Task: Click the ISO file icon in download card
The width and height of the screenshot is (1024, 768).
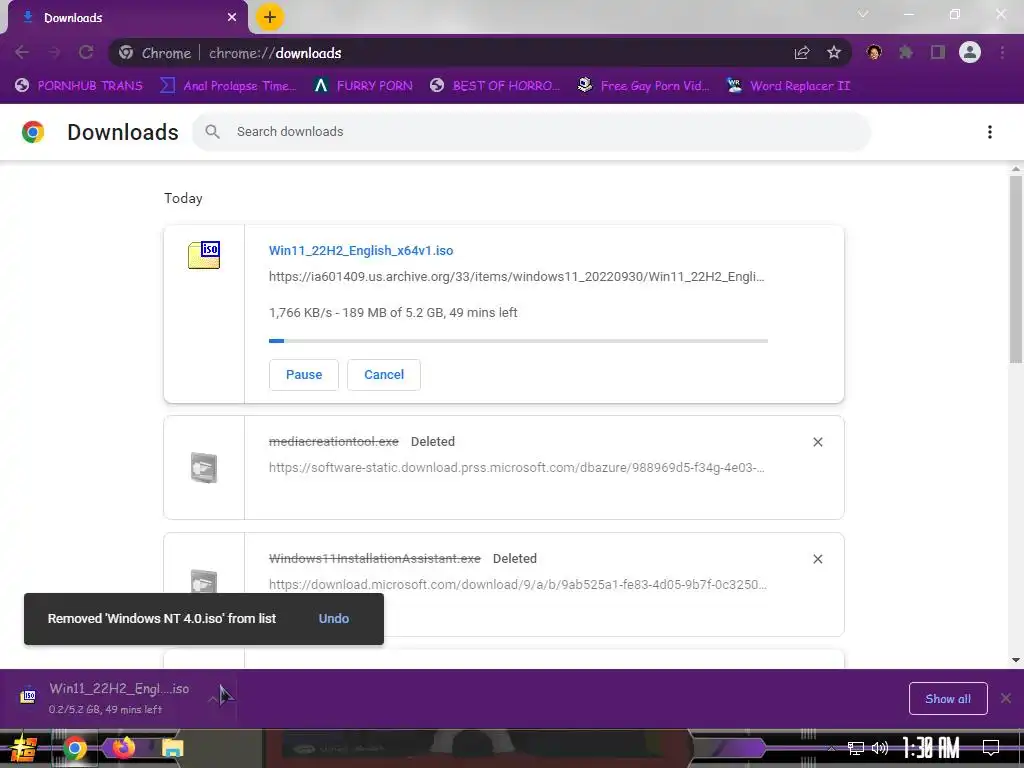Action: tap(204, 255)
